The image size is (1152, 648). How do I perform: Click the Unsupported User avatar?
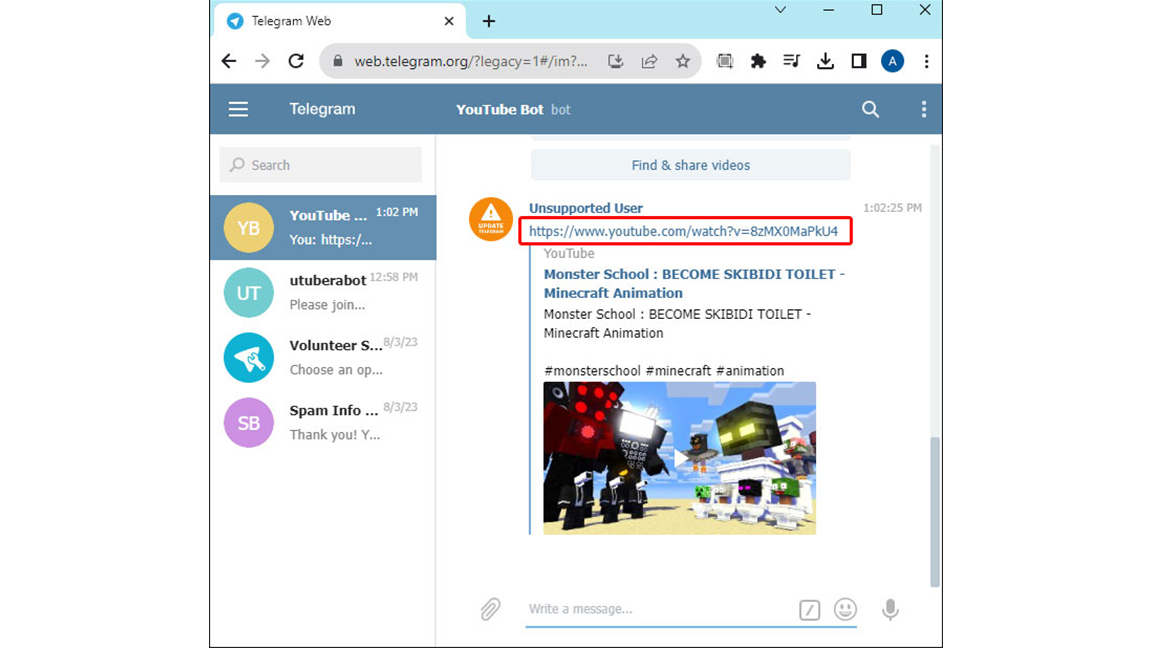coord(491,219)
